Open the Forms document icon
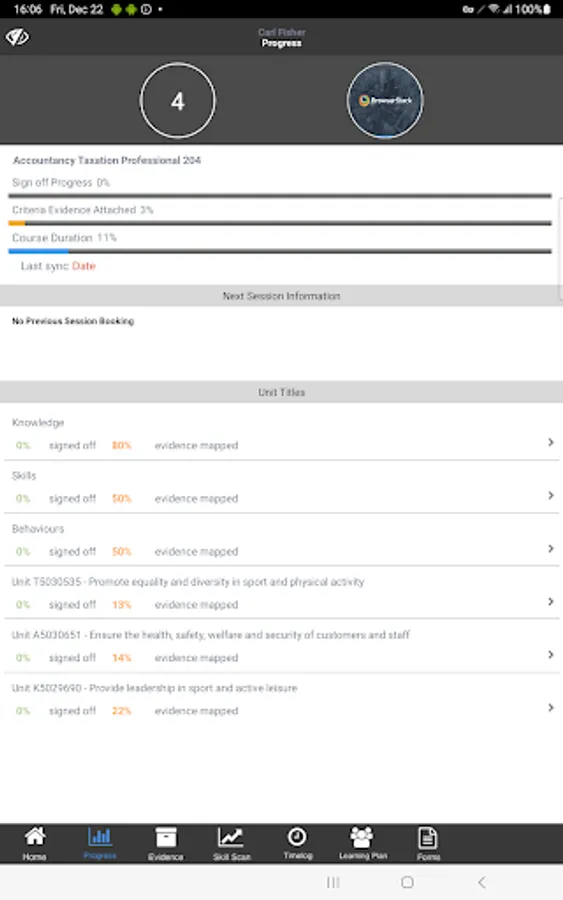Viewport: 563px width, 900px height. (428, 837)
